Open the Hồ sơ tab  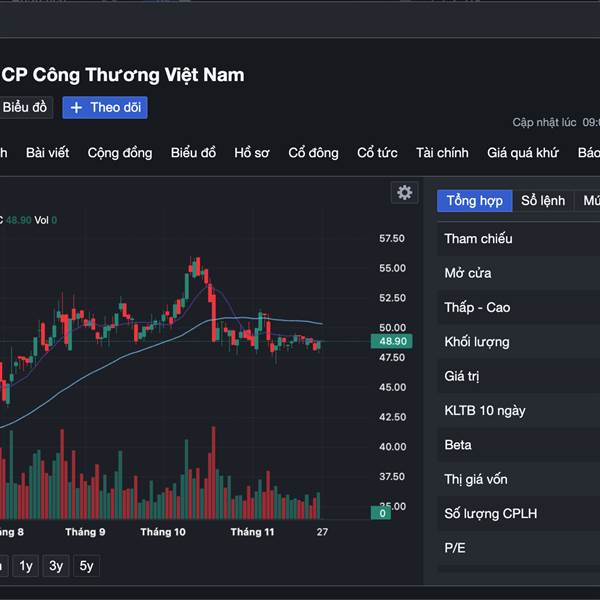click(x=252, y=153)
